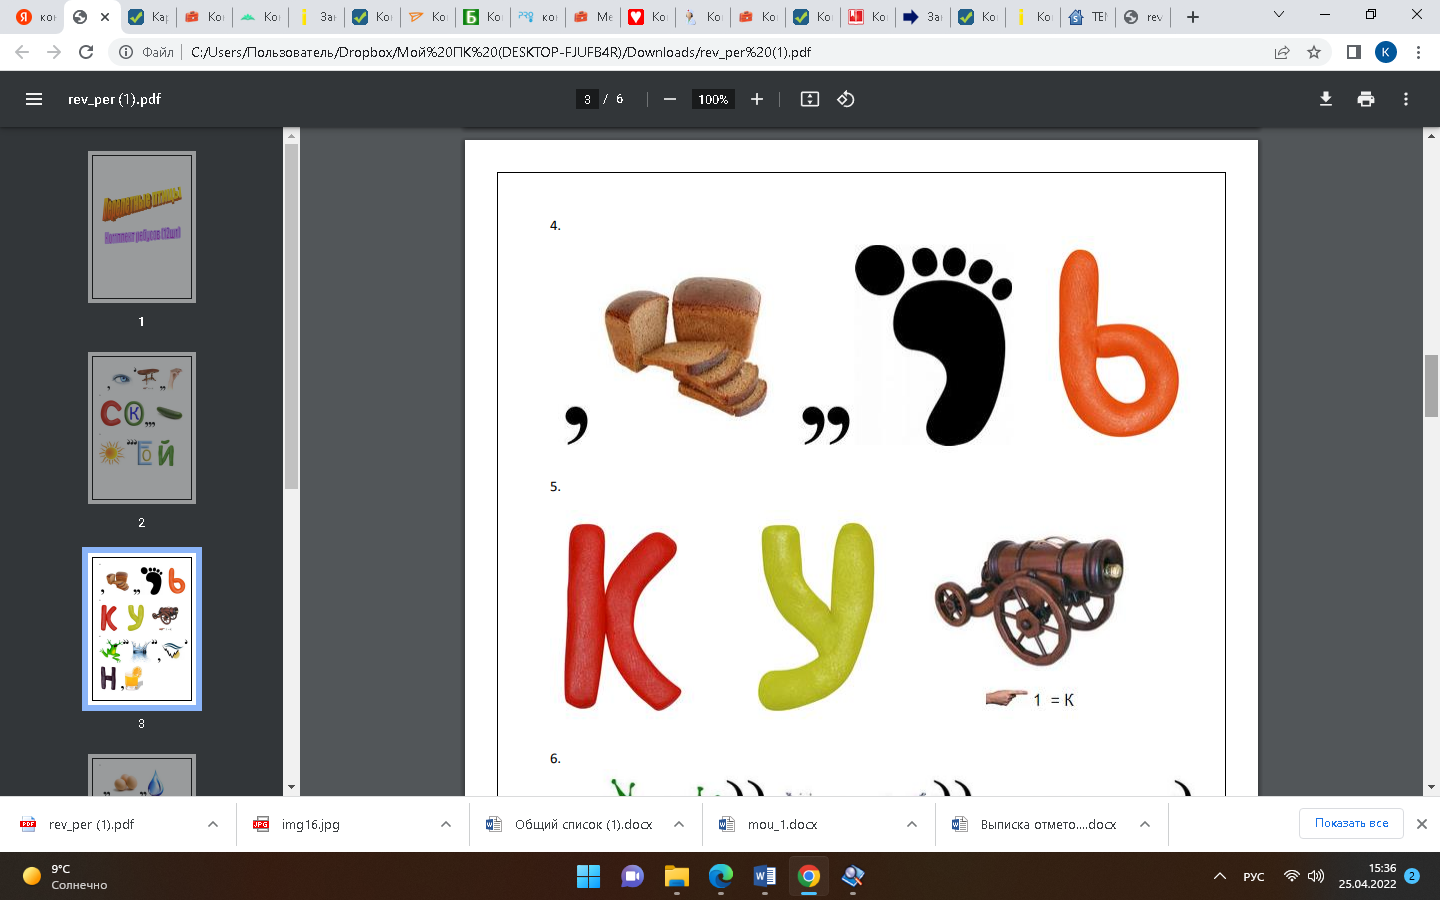Click the zoom in plus icon
The height and width of the screenshot is (900, 1440).
point(757,99)
